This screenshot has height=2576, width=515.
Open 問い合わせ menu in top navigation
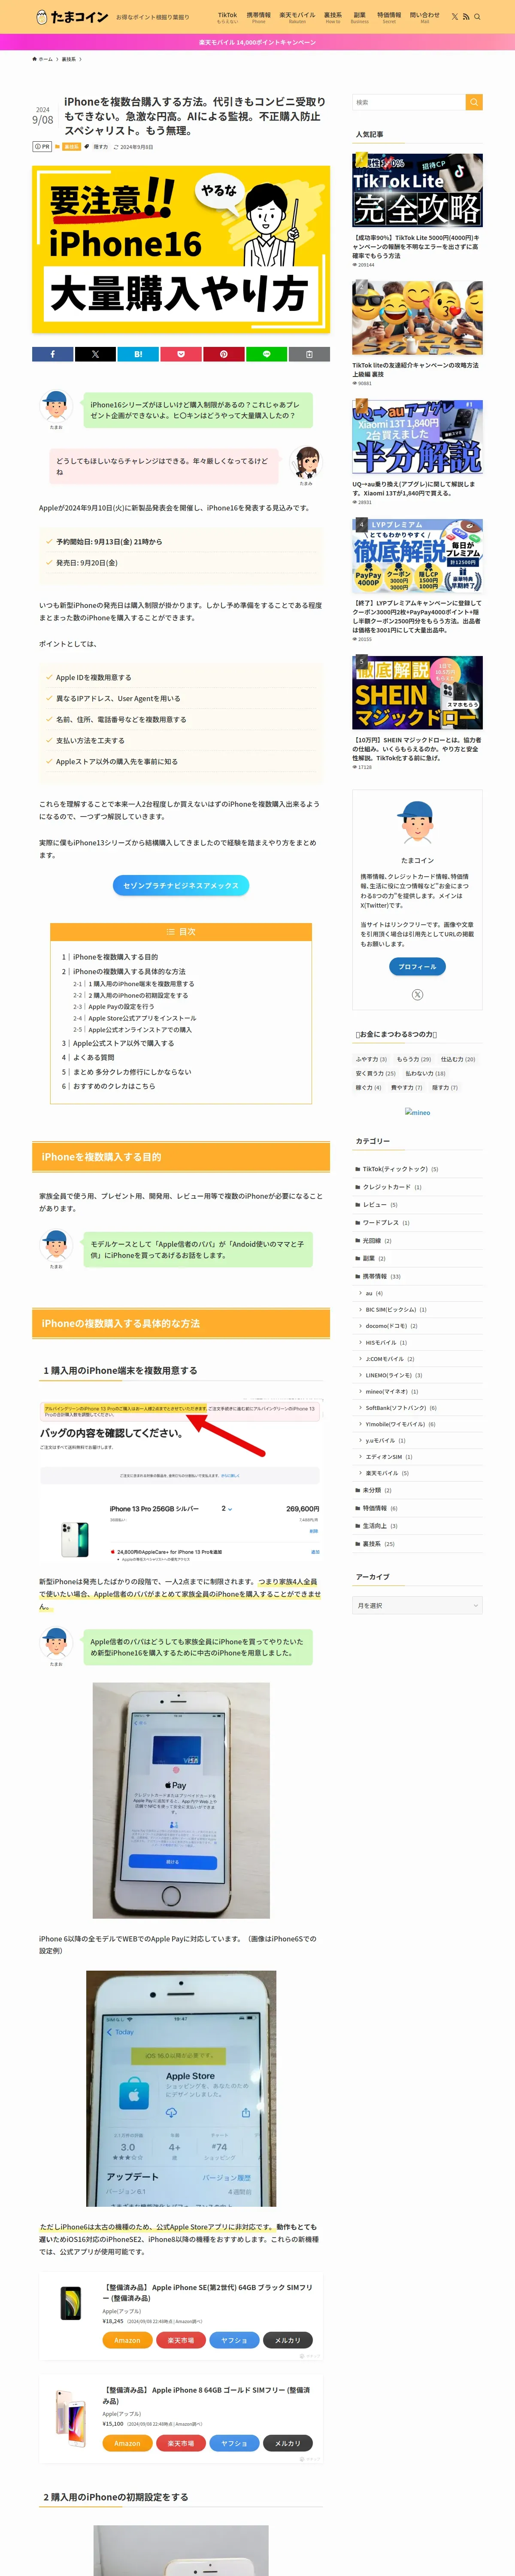tap(424, 17)
